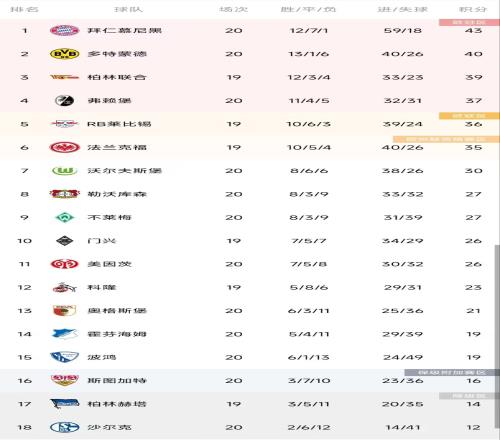Click the Werder Bremen diamond logo

[64, 217]
